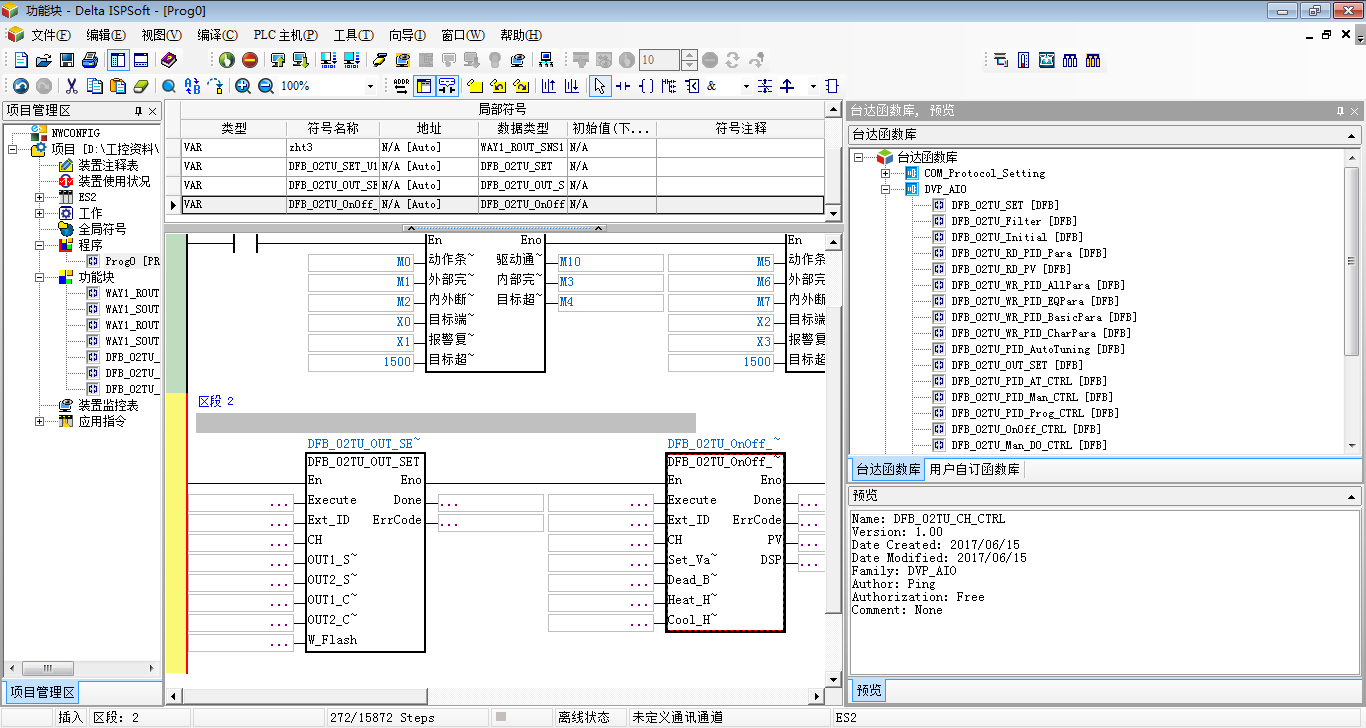
Task: Click the red Stop PLC icon
Action: point(249,60)
